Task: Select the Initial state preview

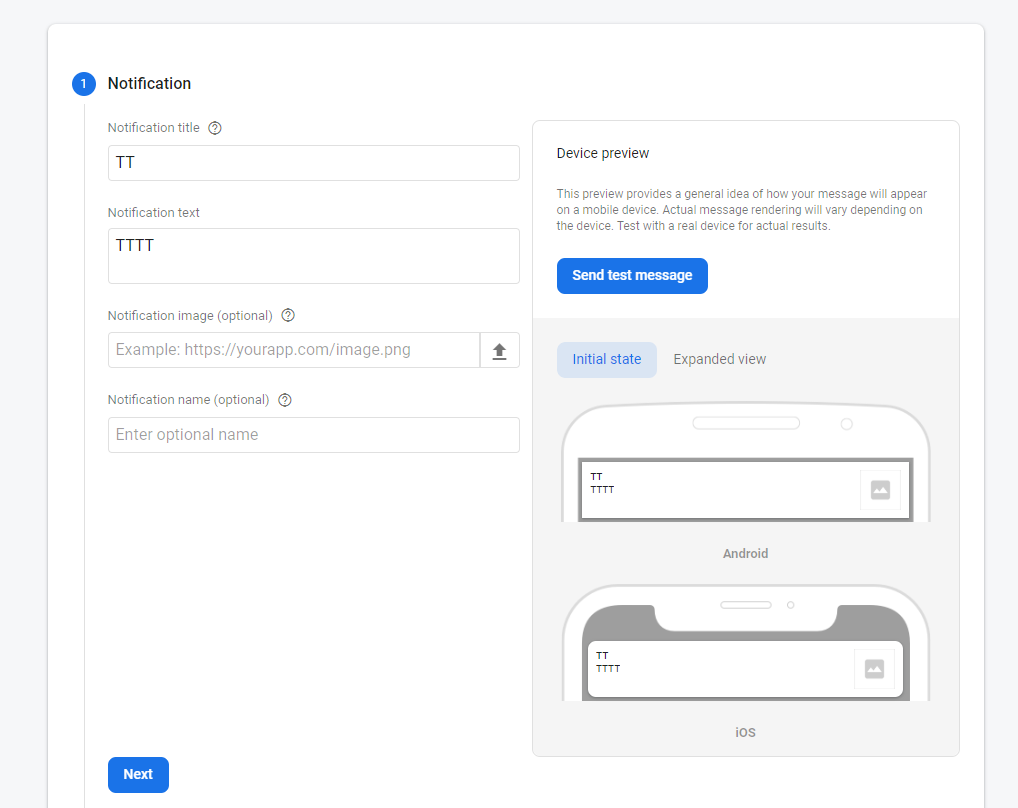Action: point(606,358)
